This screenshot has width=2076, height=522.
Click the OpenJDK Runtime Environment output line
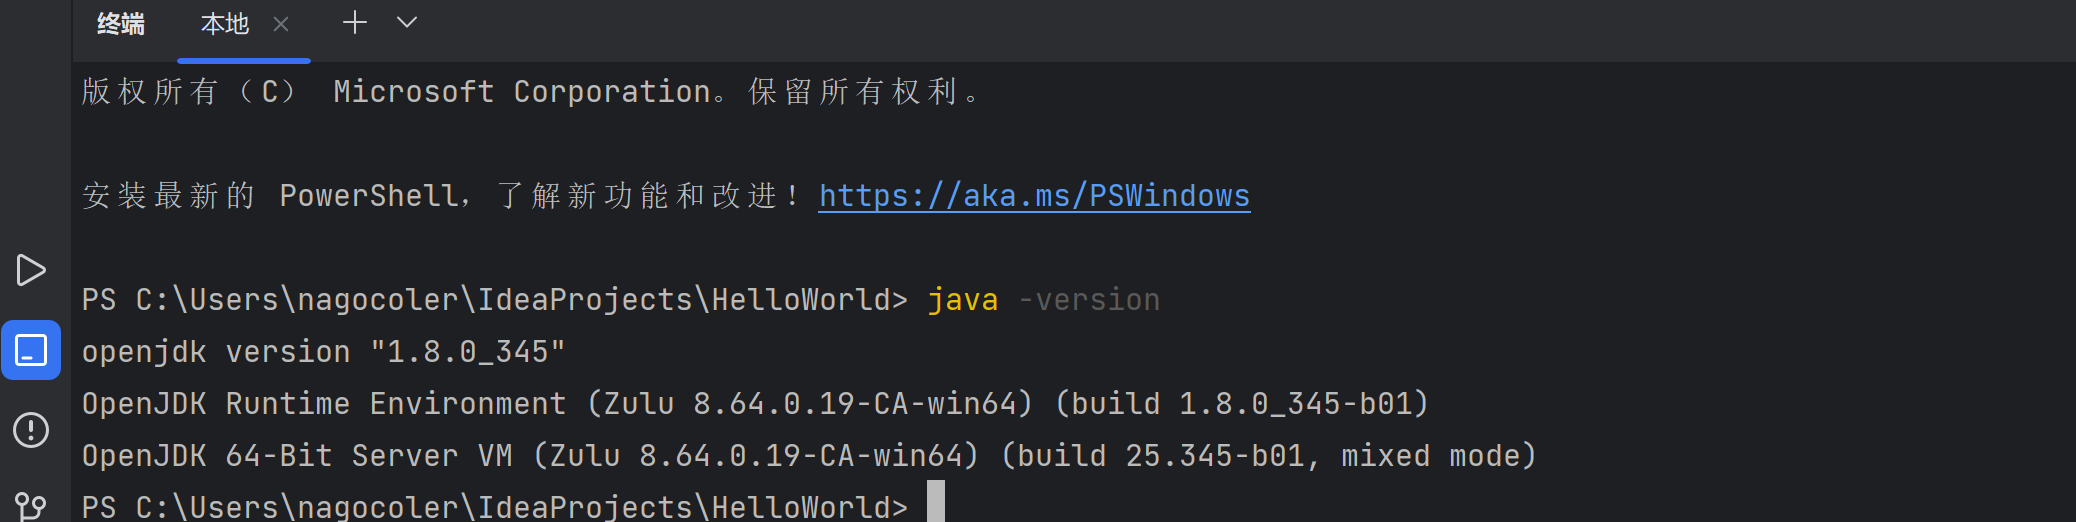(x=756, y=404)
